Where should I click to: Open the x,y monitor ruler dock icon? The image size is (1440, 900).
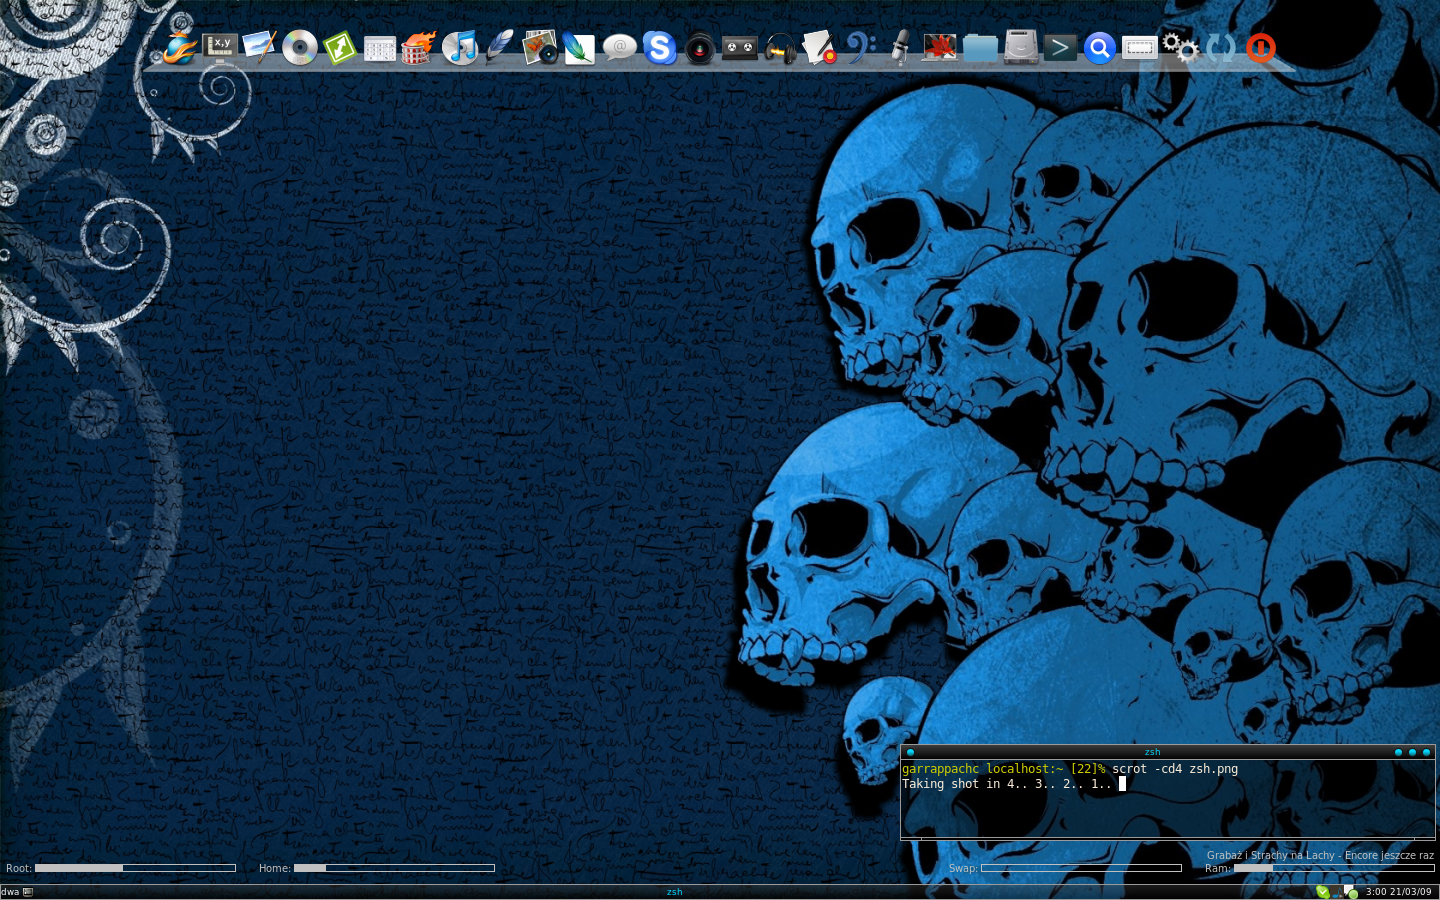(220, 47)
